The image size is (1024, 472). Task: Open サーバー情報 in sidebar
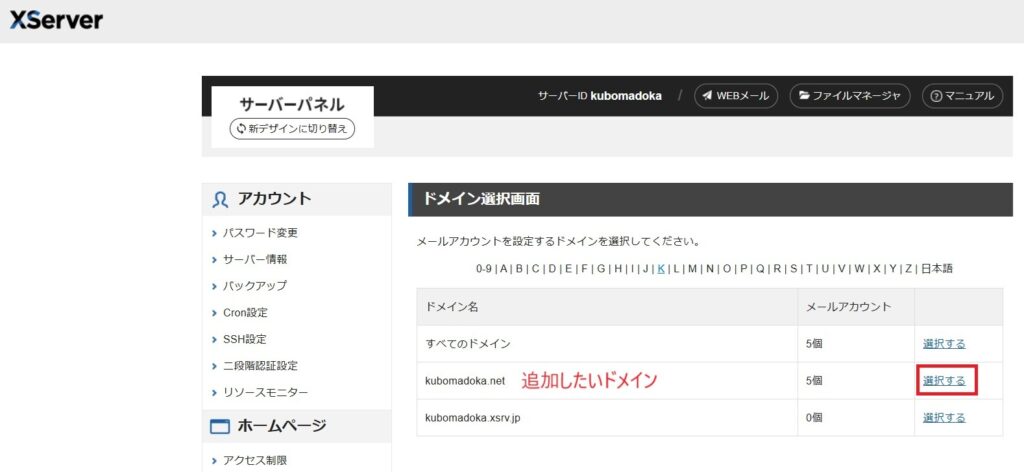(255, 259)
